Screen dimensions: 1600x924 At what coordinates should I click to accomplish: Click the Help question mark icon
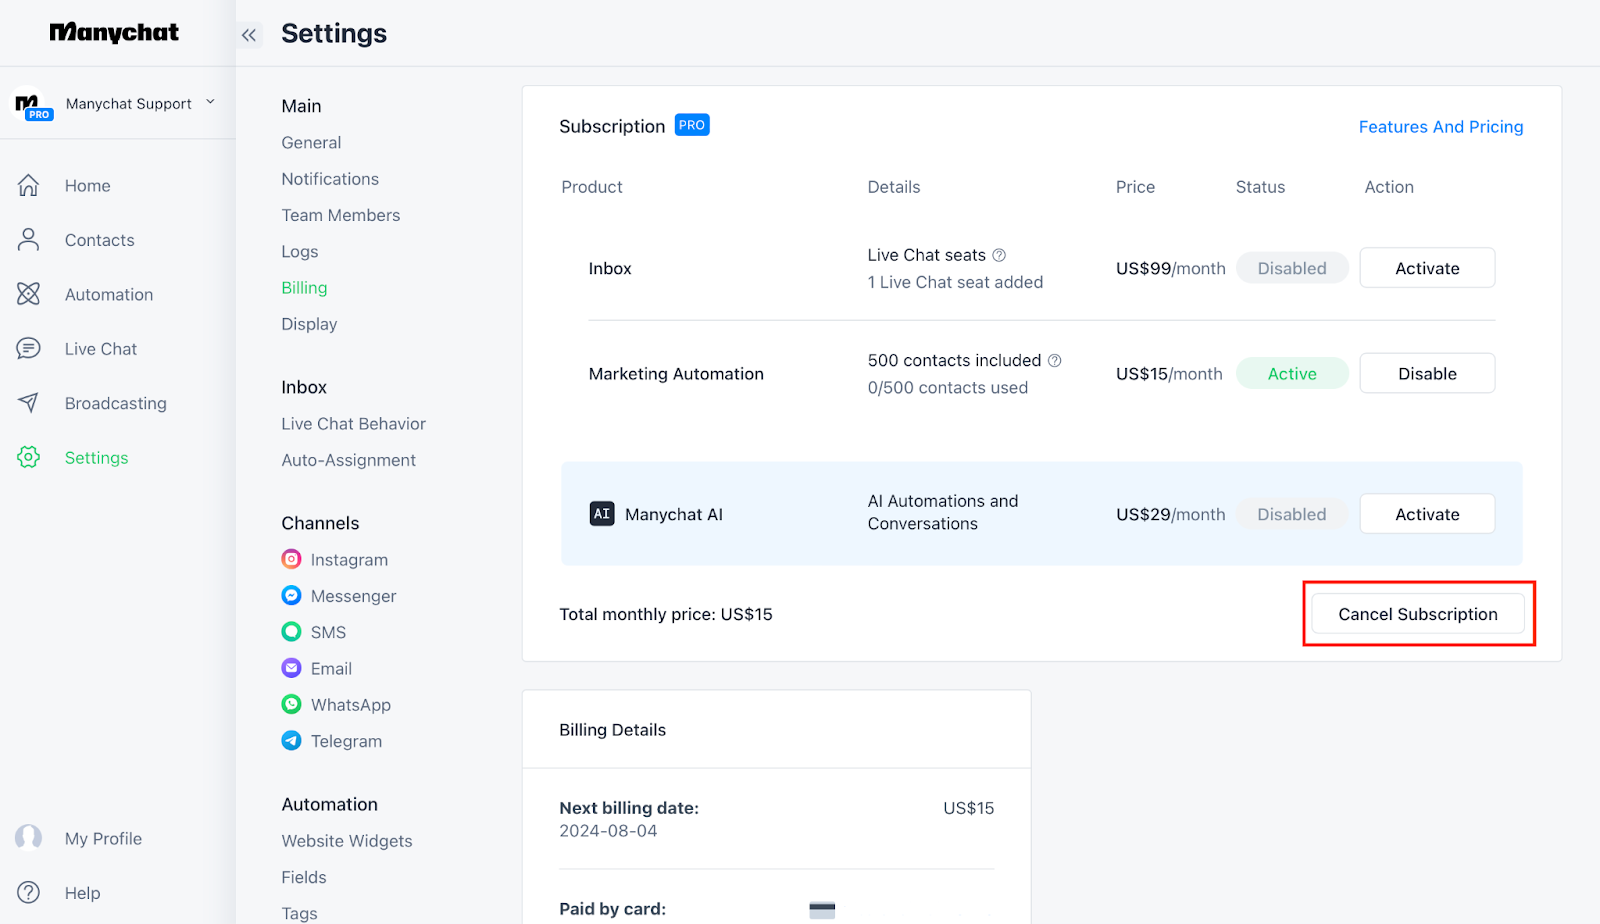coord(28,892)
